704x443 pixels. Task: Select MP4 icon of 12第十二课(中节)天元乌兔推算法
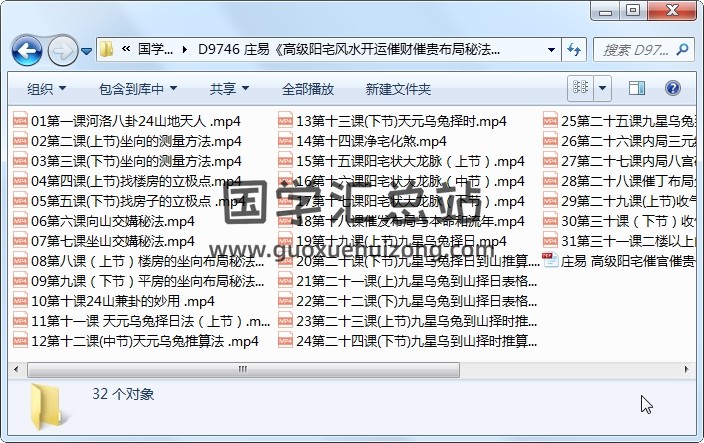pyautogui.click(x=20, y=341)
